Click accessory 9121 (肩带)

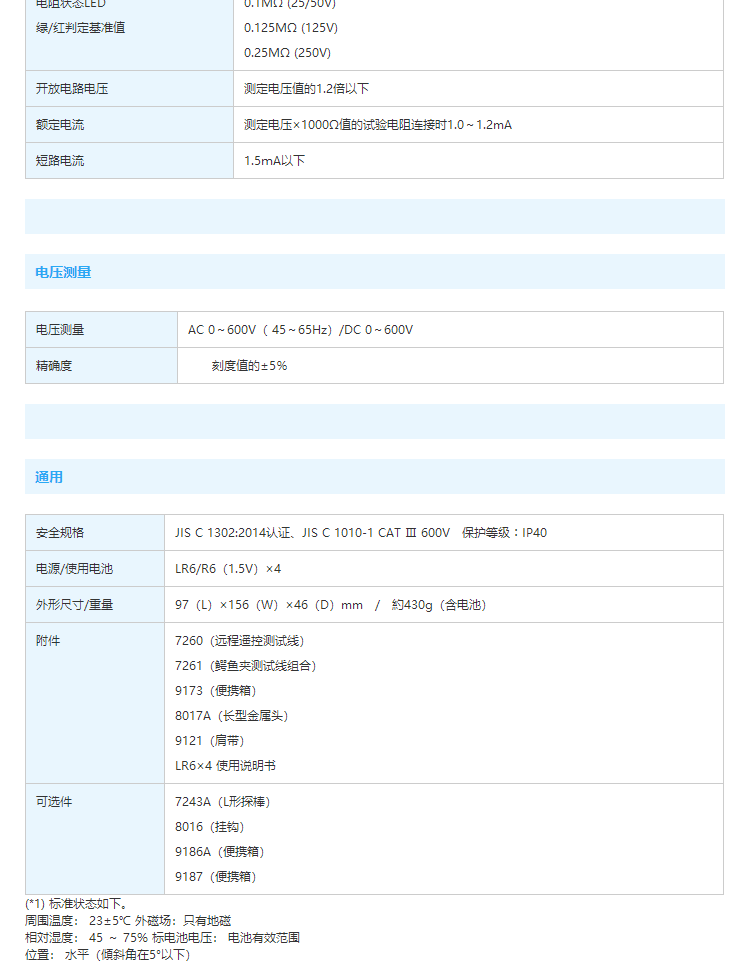[210, 741]
